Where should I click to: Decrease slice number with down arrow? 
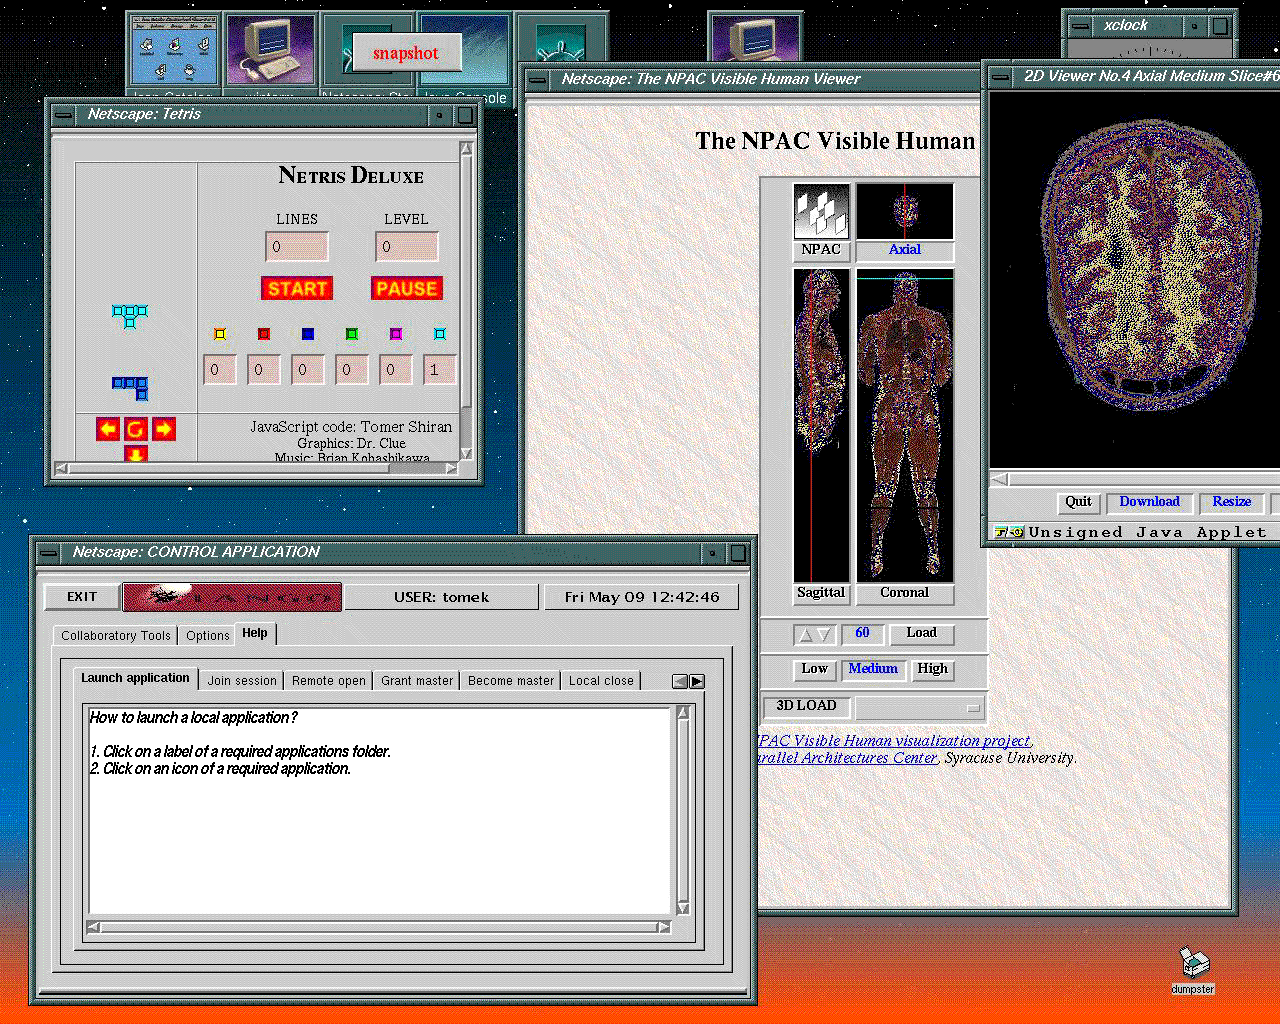pos(824,634)
